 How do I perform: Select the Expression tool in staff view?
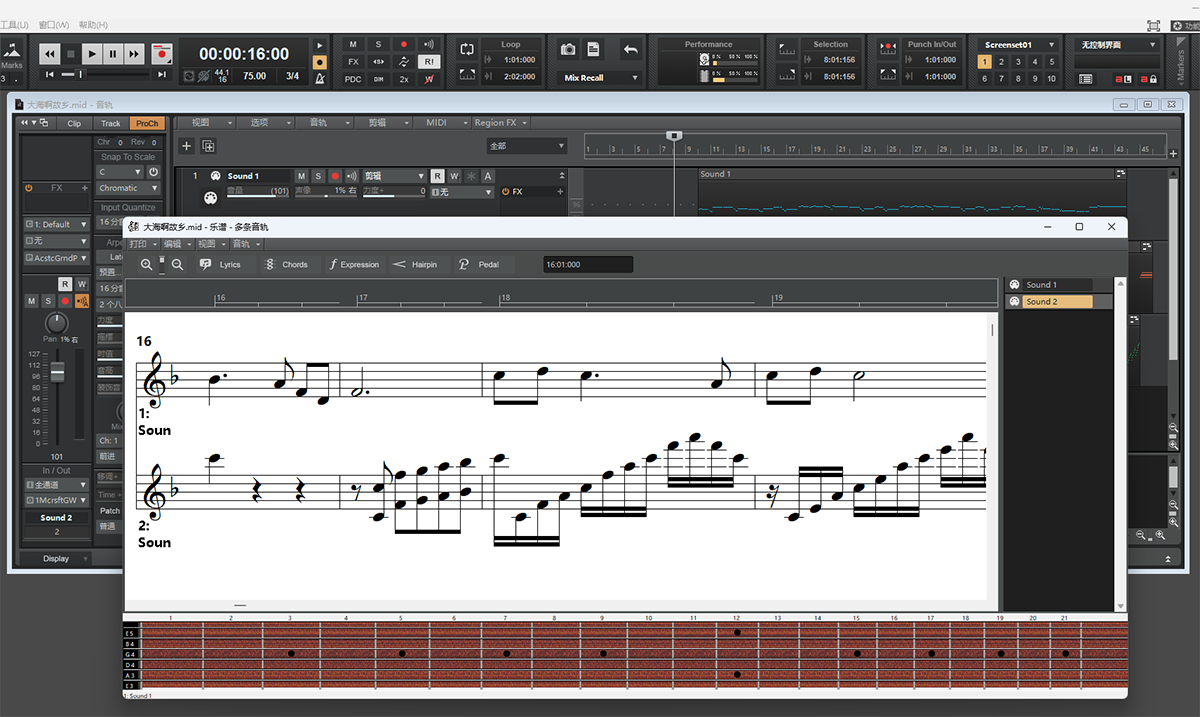coord(354,264)
